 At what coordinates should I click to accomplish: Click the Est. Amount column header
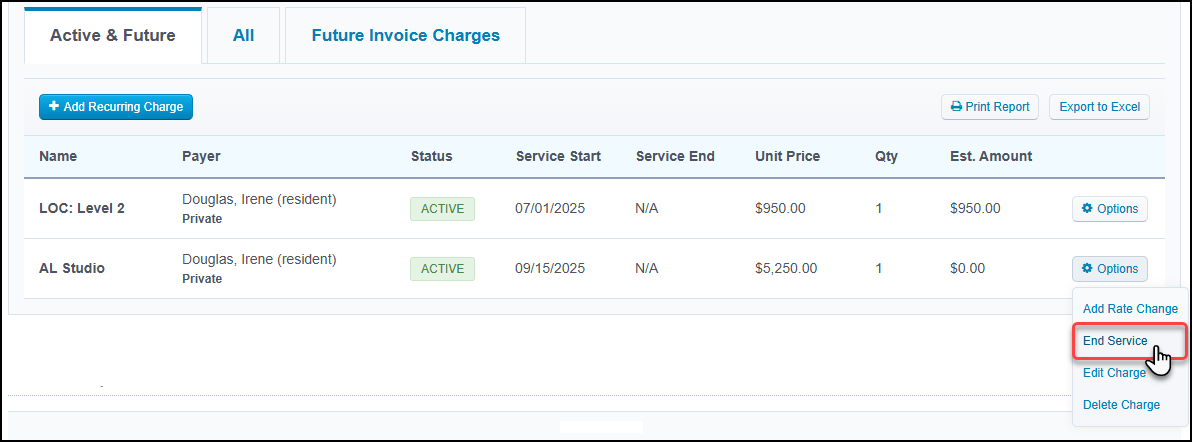pyautogui.click(x=991, y=157)
